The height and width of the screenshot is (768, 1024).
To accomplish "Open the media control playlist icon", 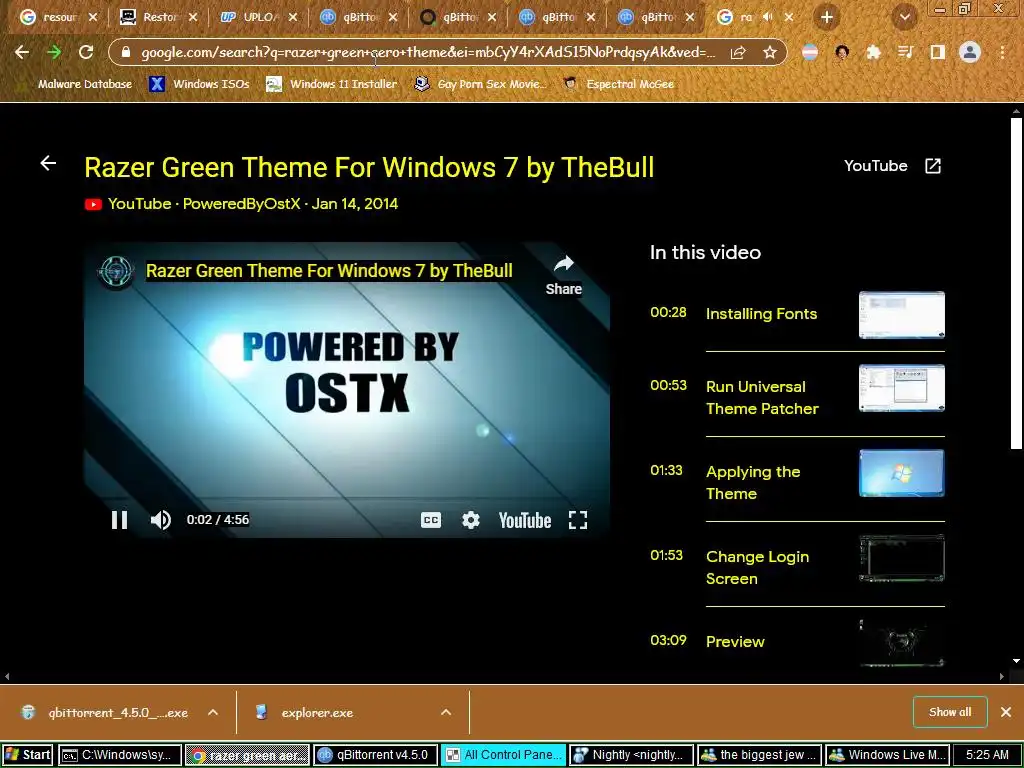I will pyautogui.click(x=905, y=52).
